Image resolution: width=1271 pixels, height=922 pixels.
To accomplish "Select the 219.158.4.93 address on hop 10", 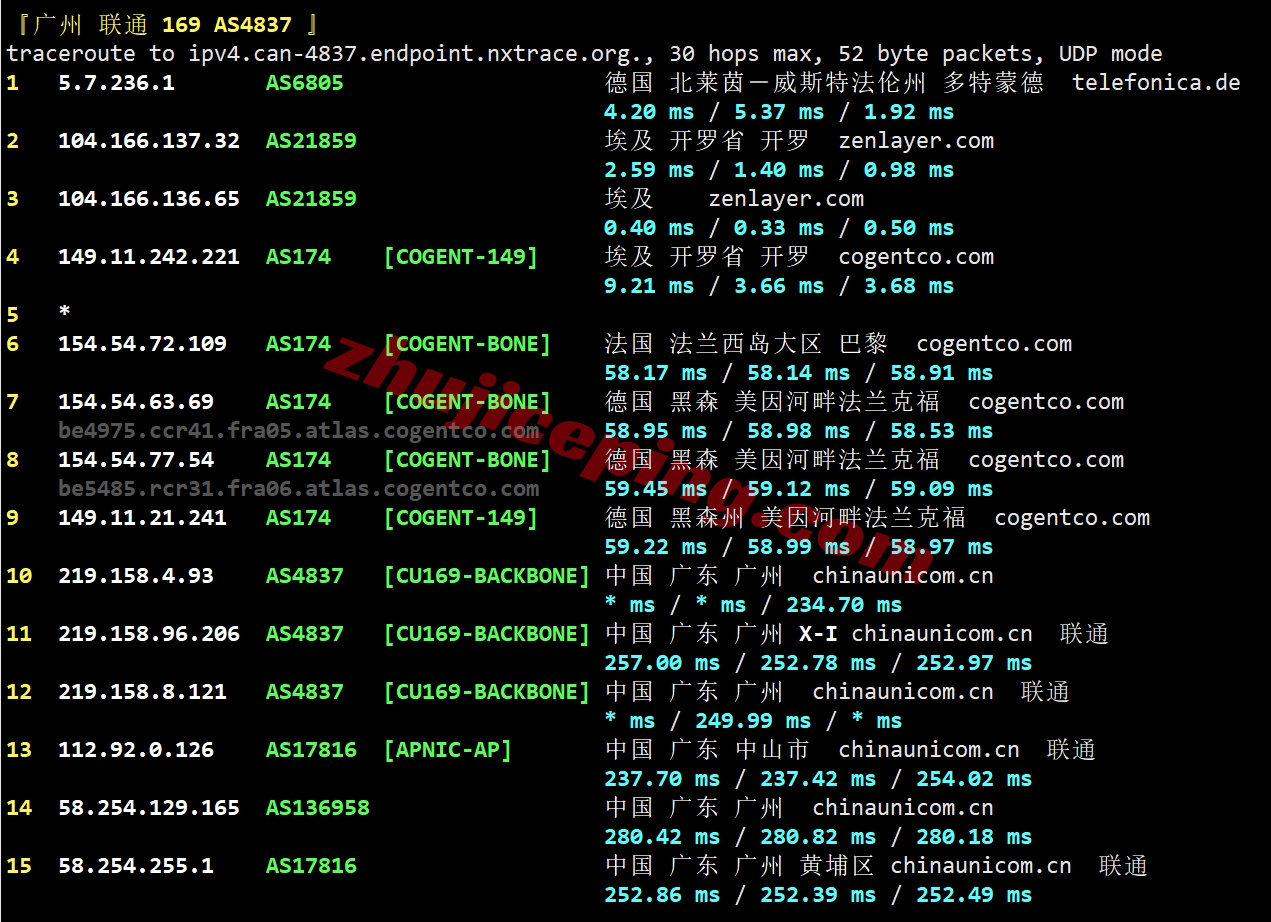I will pyautogui.click(x=135, y=576).
